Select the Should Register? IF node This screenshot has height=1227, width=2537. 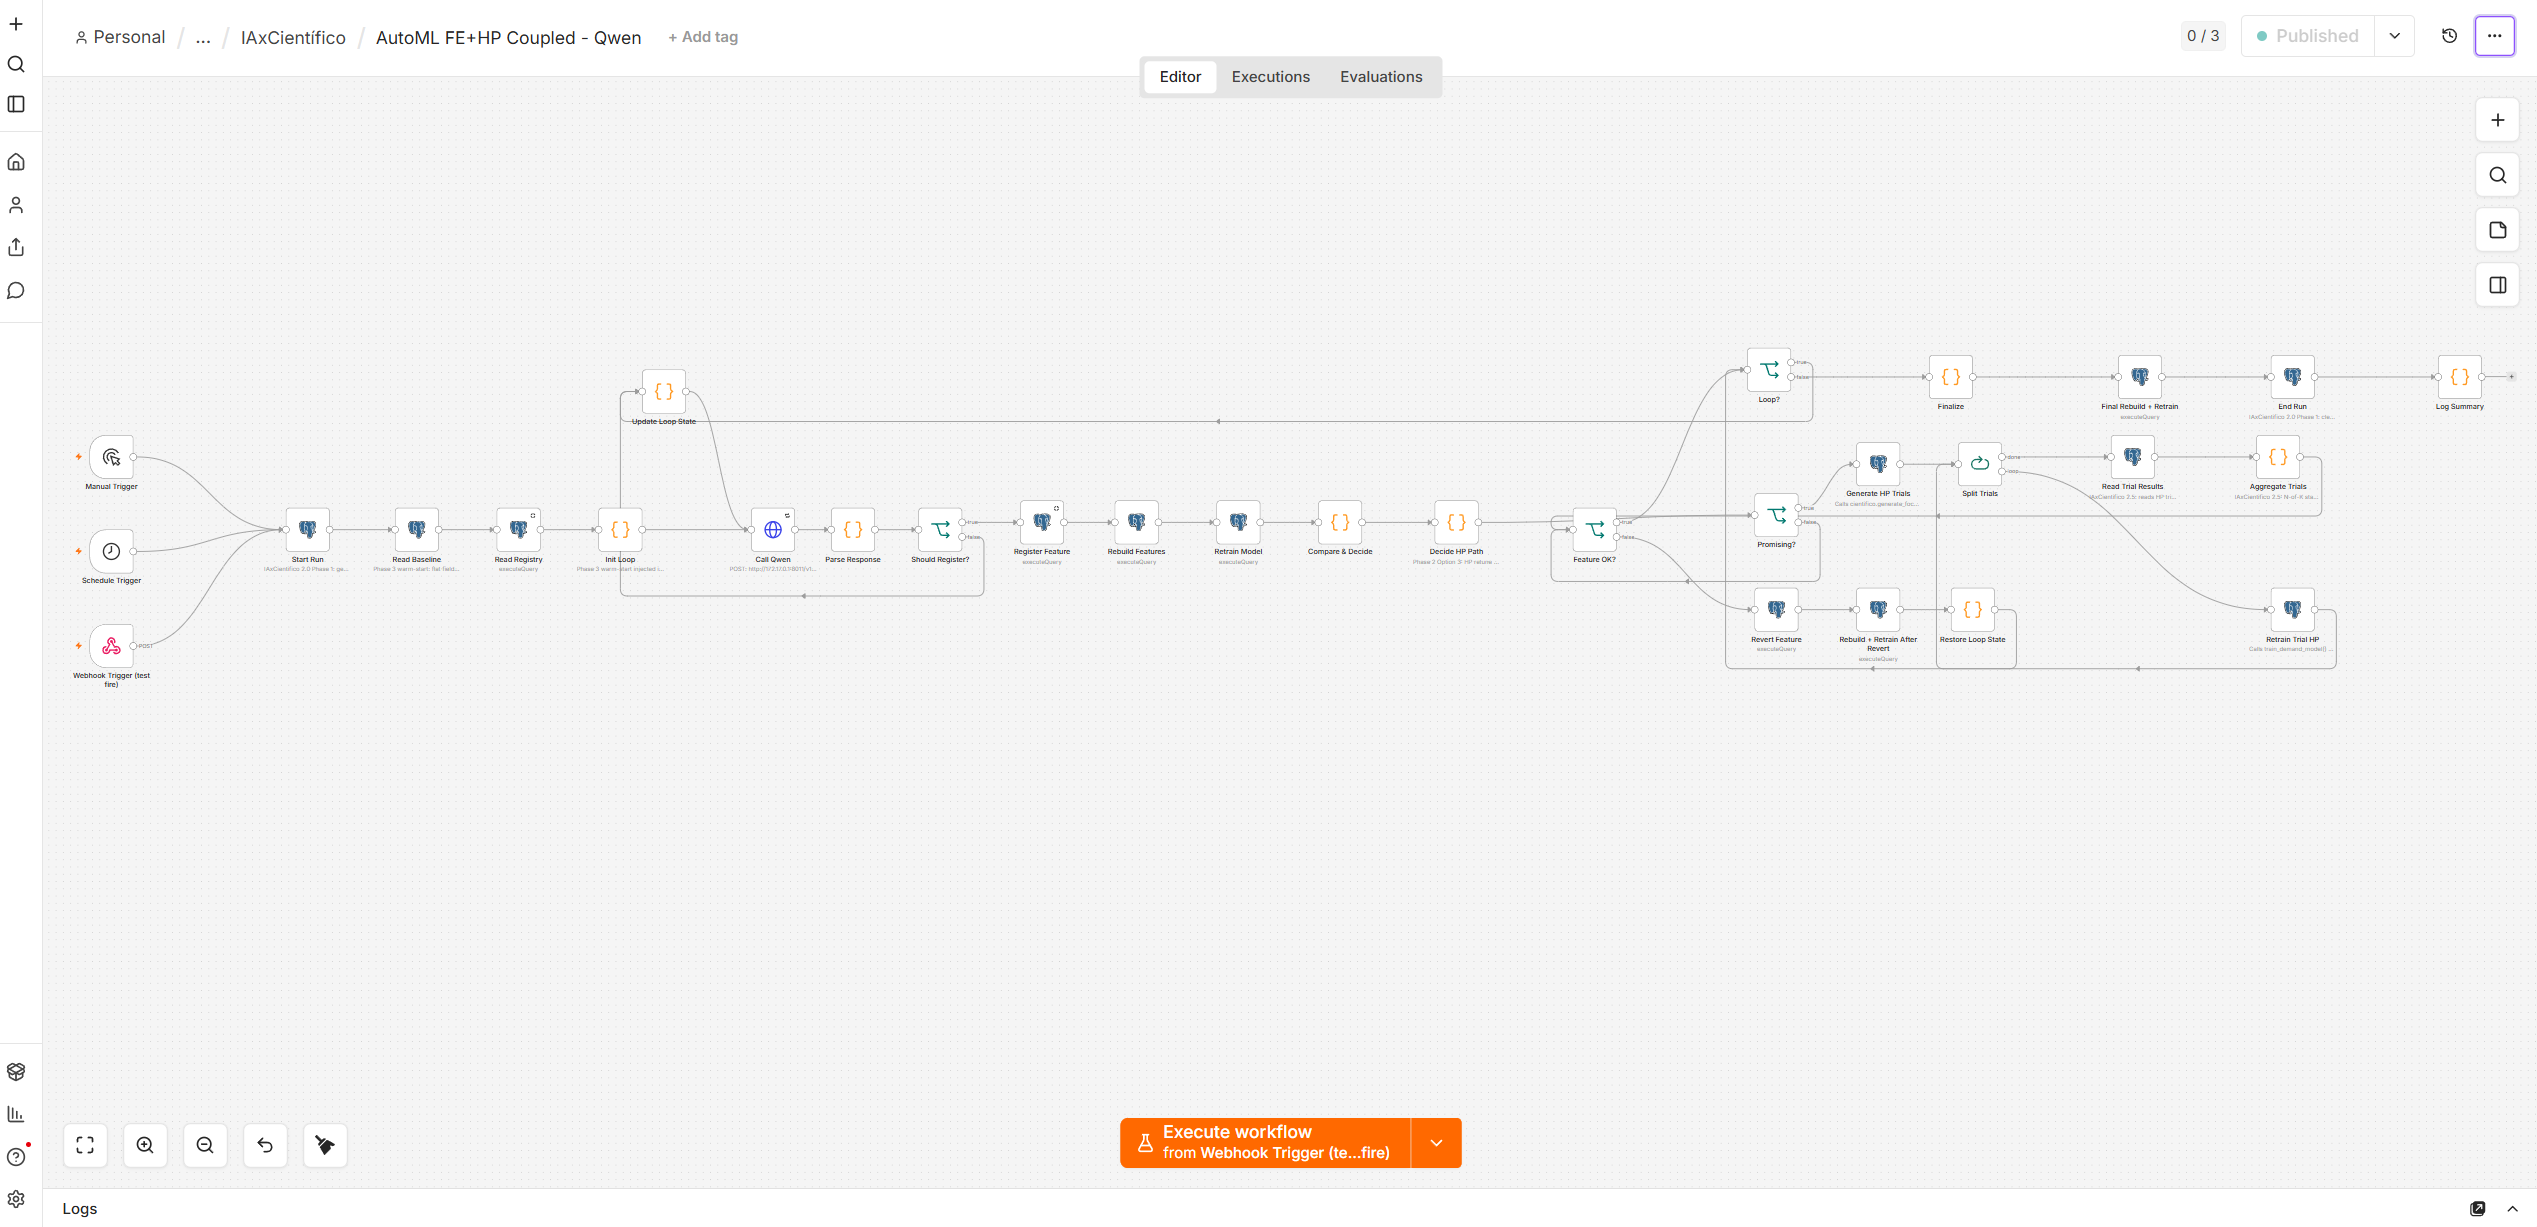click(940, 530)
